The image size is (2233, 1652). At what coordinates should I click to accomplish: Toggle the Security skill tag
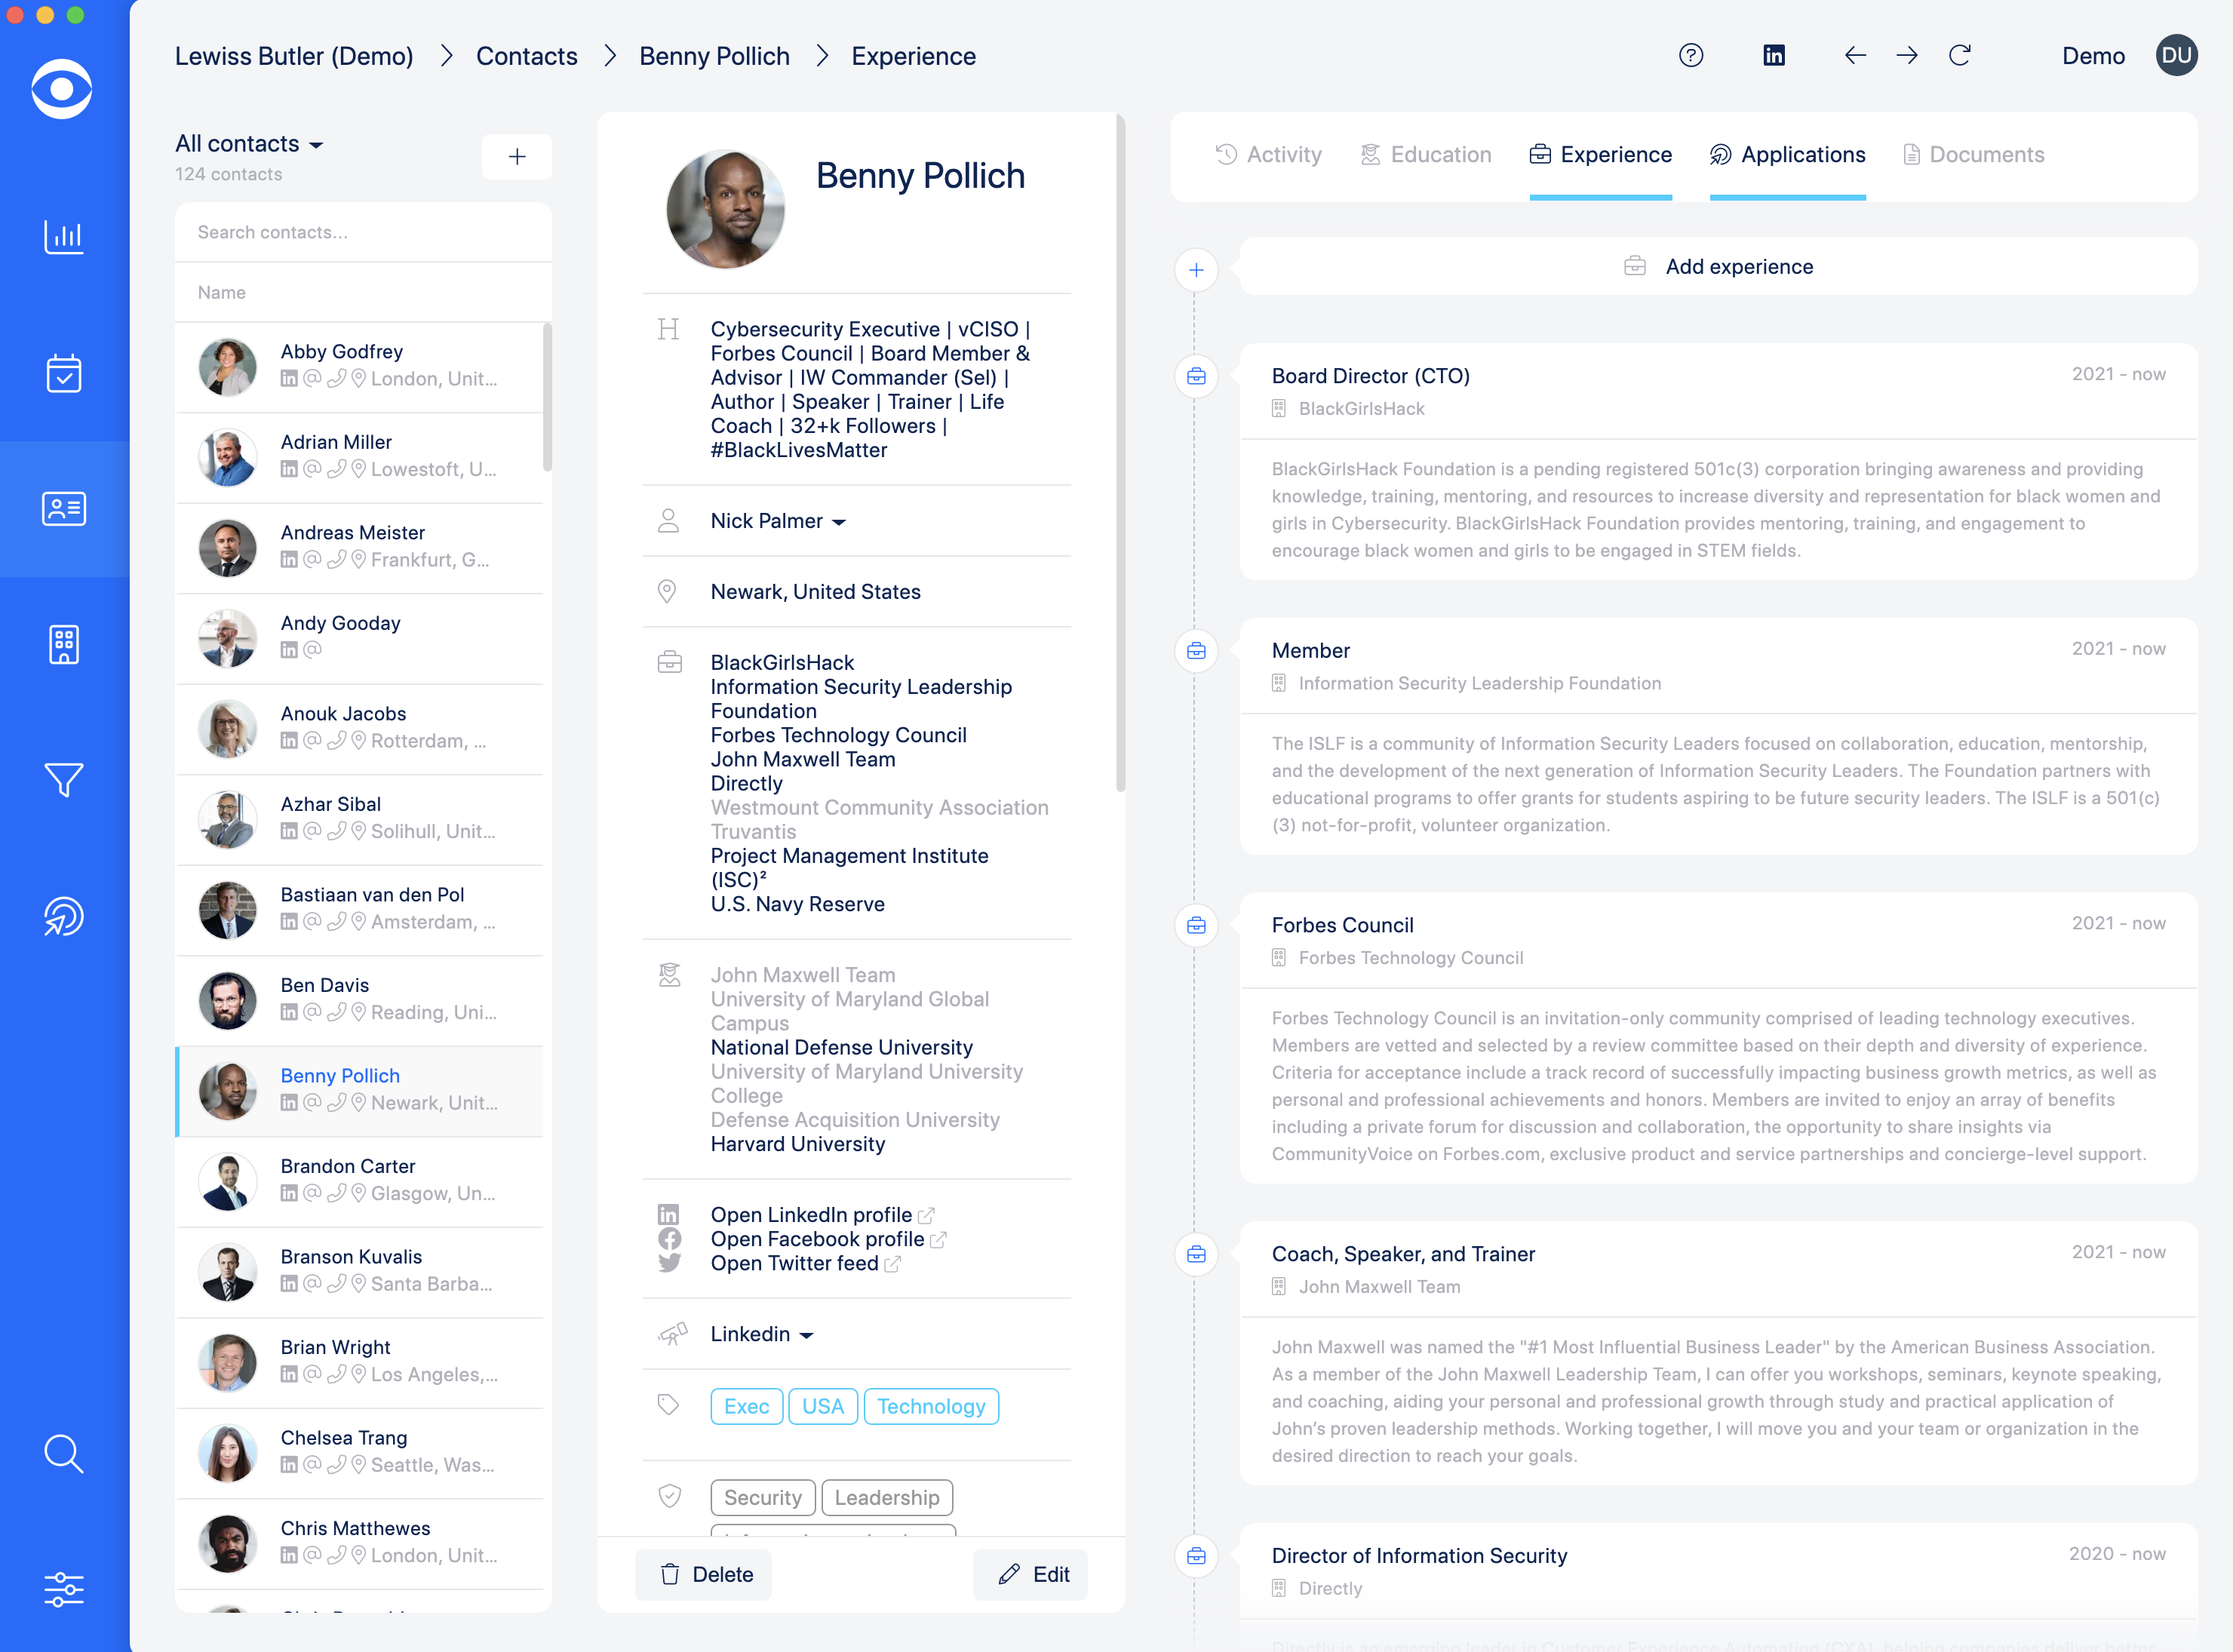[762, 1497]
